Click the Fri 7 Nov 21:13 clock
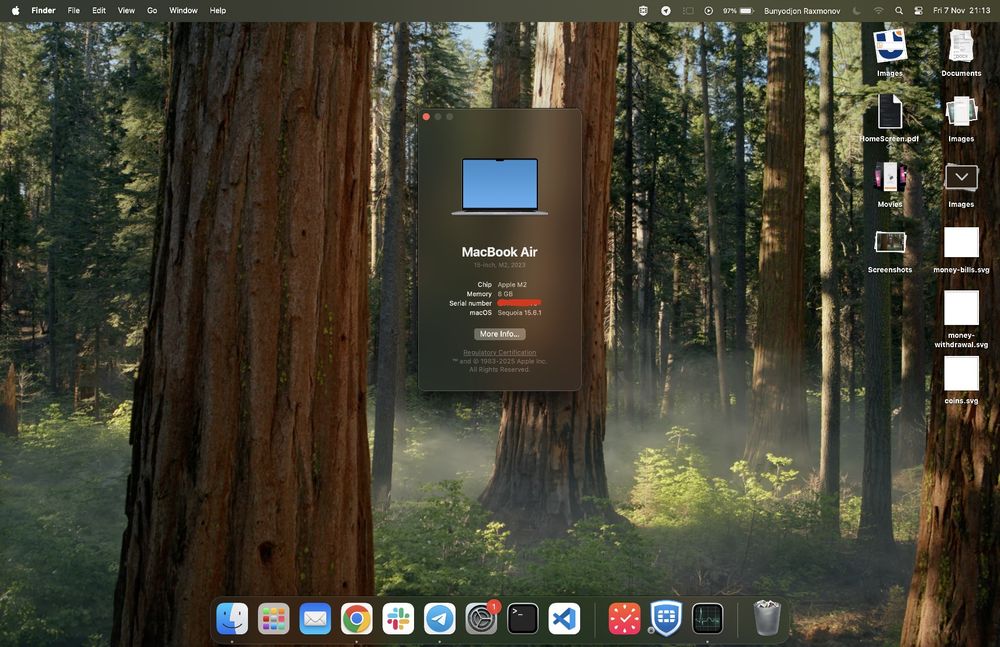 pos(962,11)
